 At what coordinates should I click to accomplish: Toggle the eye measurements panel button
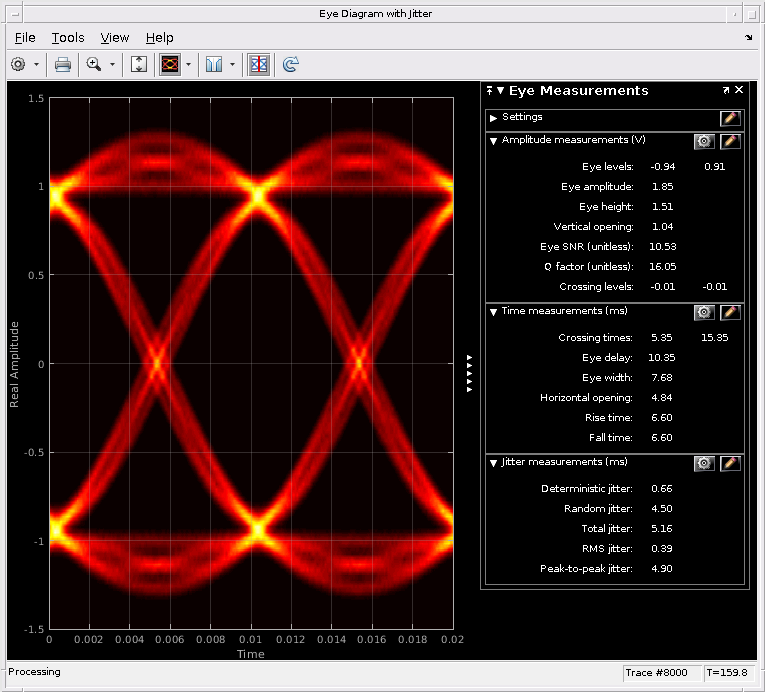tap(258, 64)
